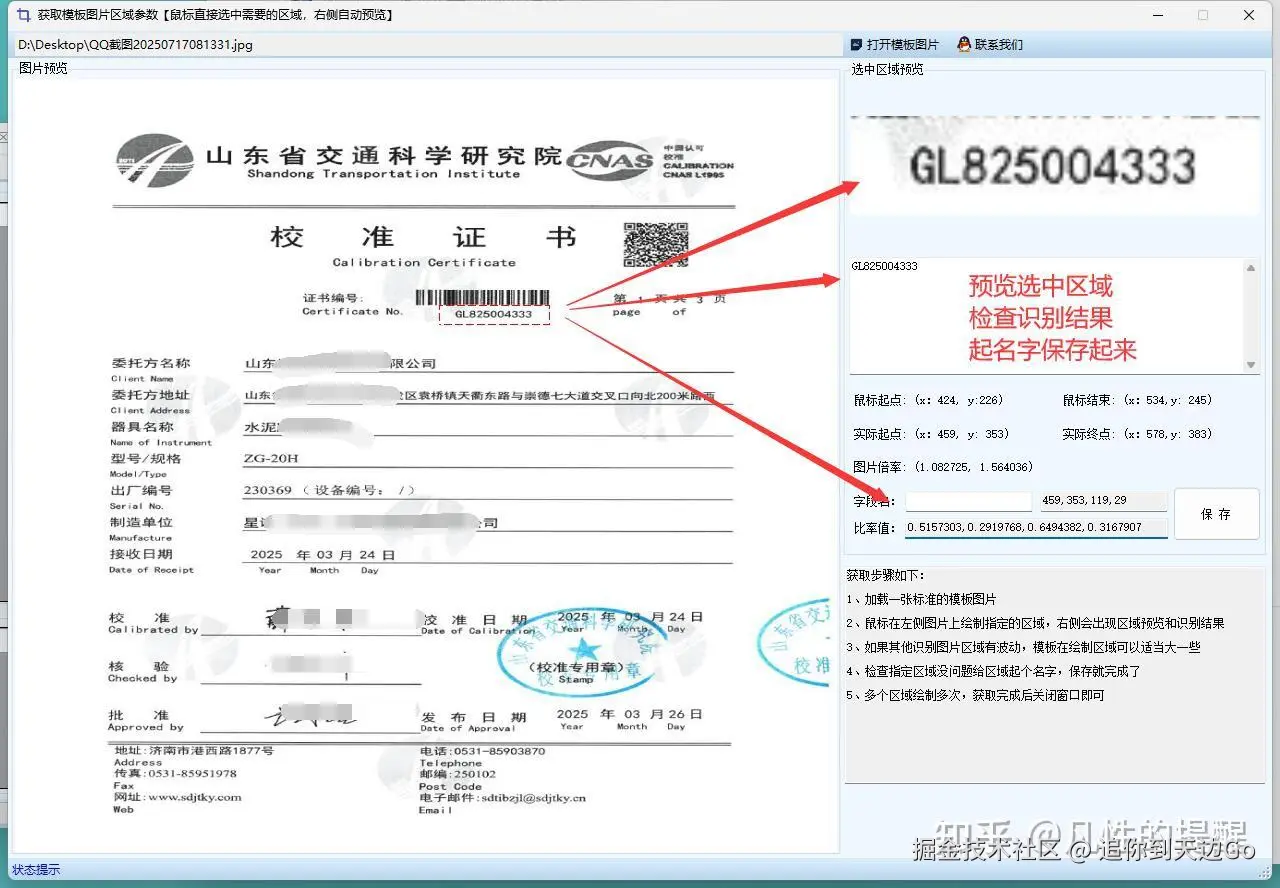The height and width of the screenshot is (888, 1280).
Task: Click the 选中区域预览 panel label
Action: tap(887, 69)
